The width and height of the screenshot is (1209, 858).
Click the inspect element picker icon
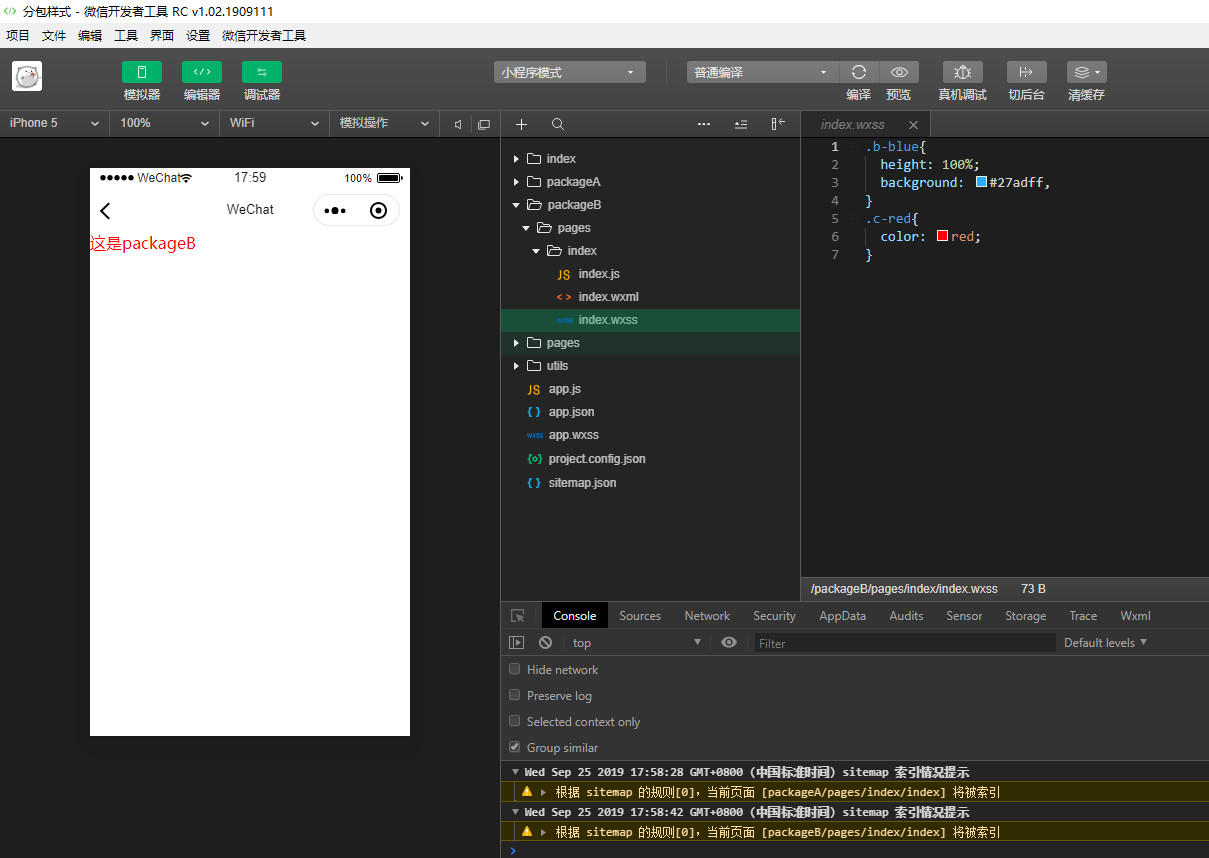[517, 616]
